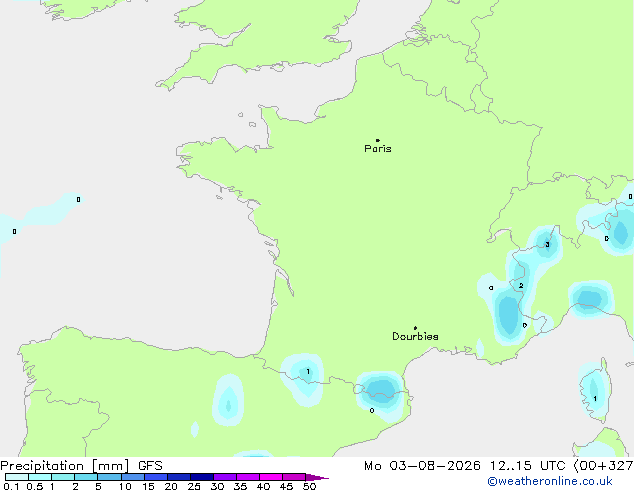Click the 'Precipitation [mm]' title text
This screenshot has height=490, width=634.
click(65, 466)
